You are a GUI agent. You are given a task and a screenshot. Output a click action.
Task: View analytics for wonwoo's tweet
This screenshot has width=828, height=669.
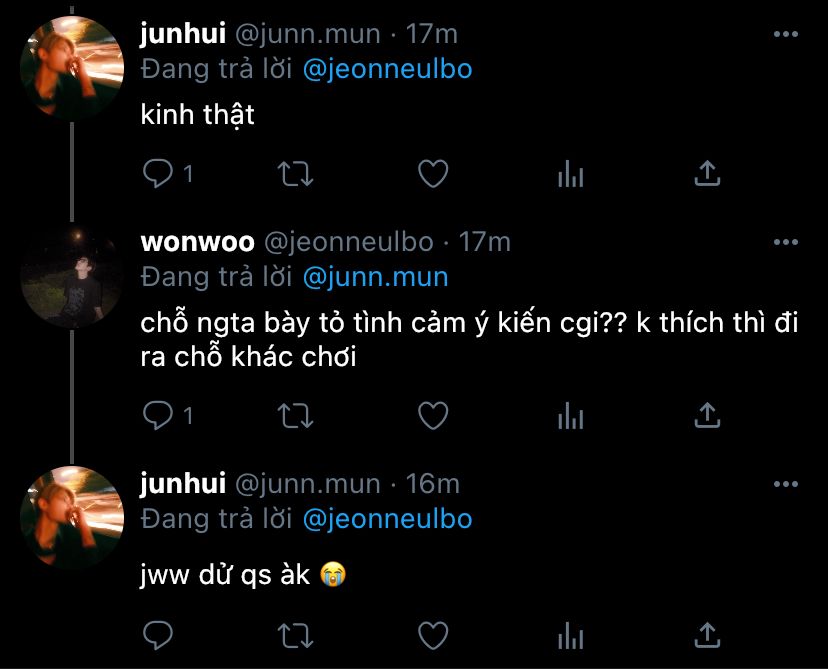click(x=570, y=415)
